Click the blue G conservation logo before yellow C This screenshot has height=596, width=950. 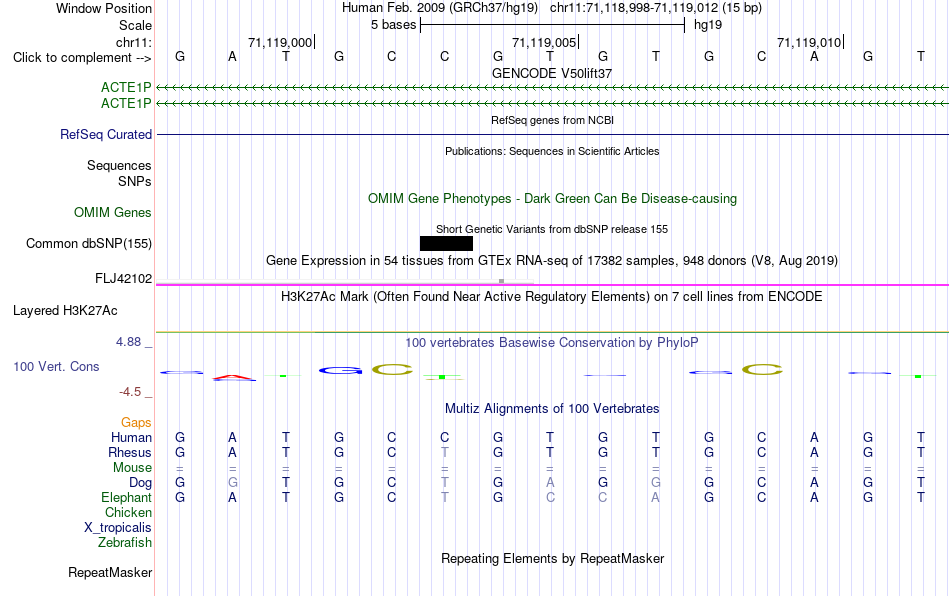(x=340, y=370)
